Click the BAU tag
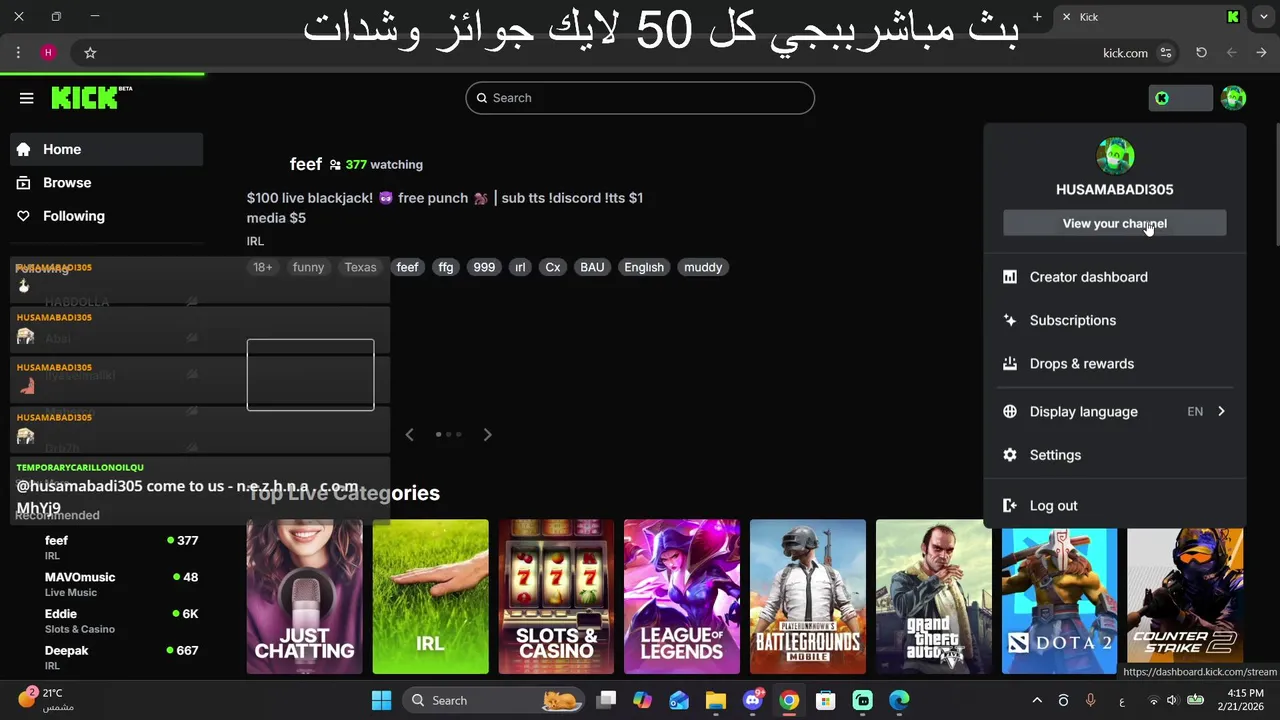Viewport: 1280px width, 720px height. tap(592, 267)
